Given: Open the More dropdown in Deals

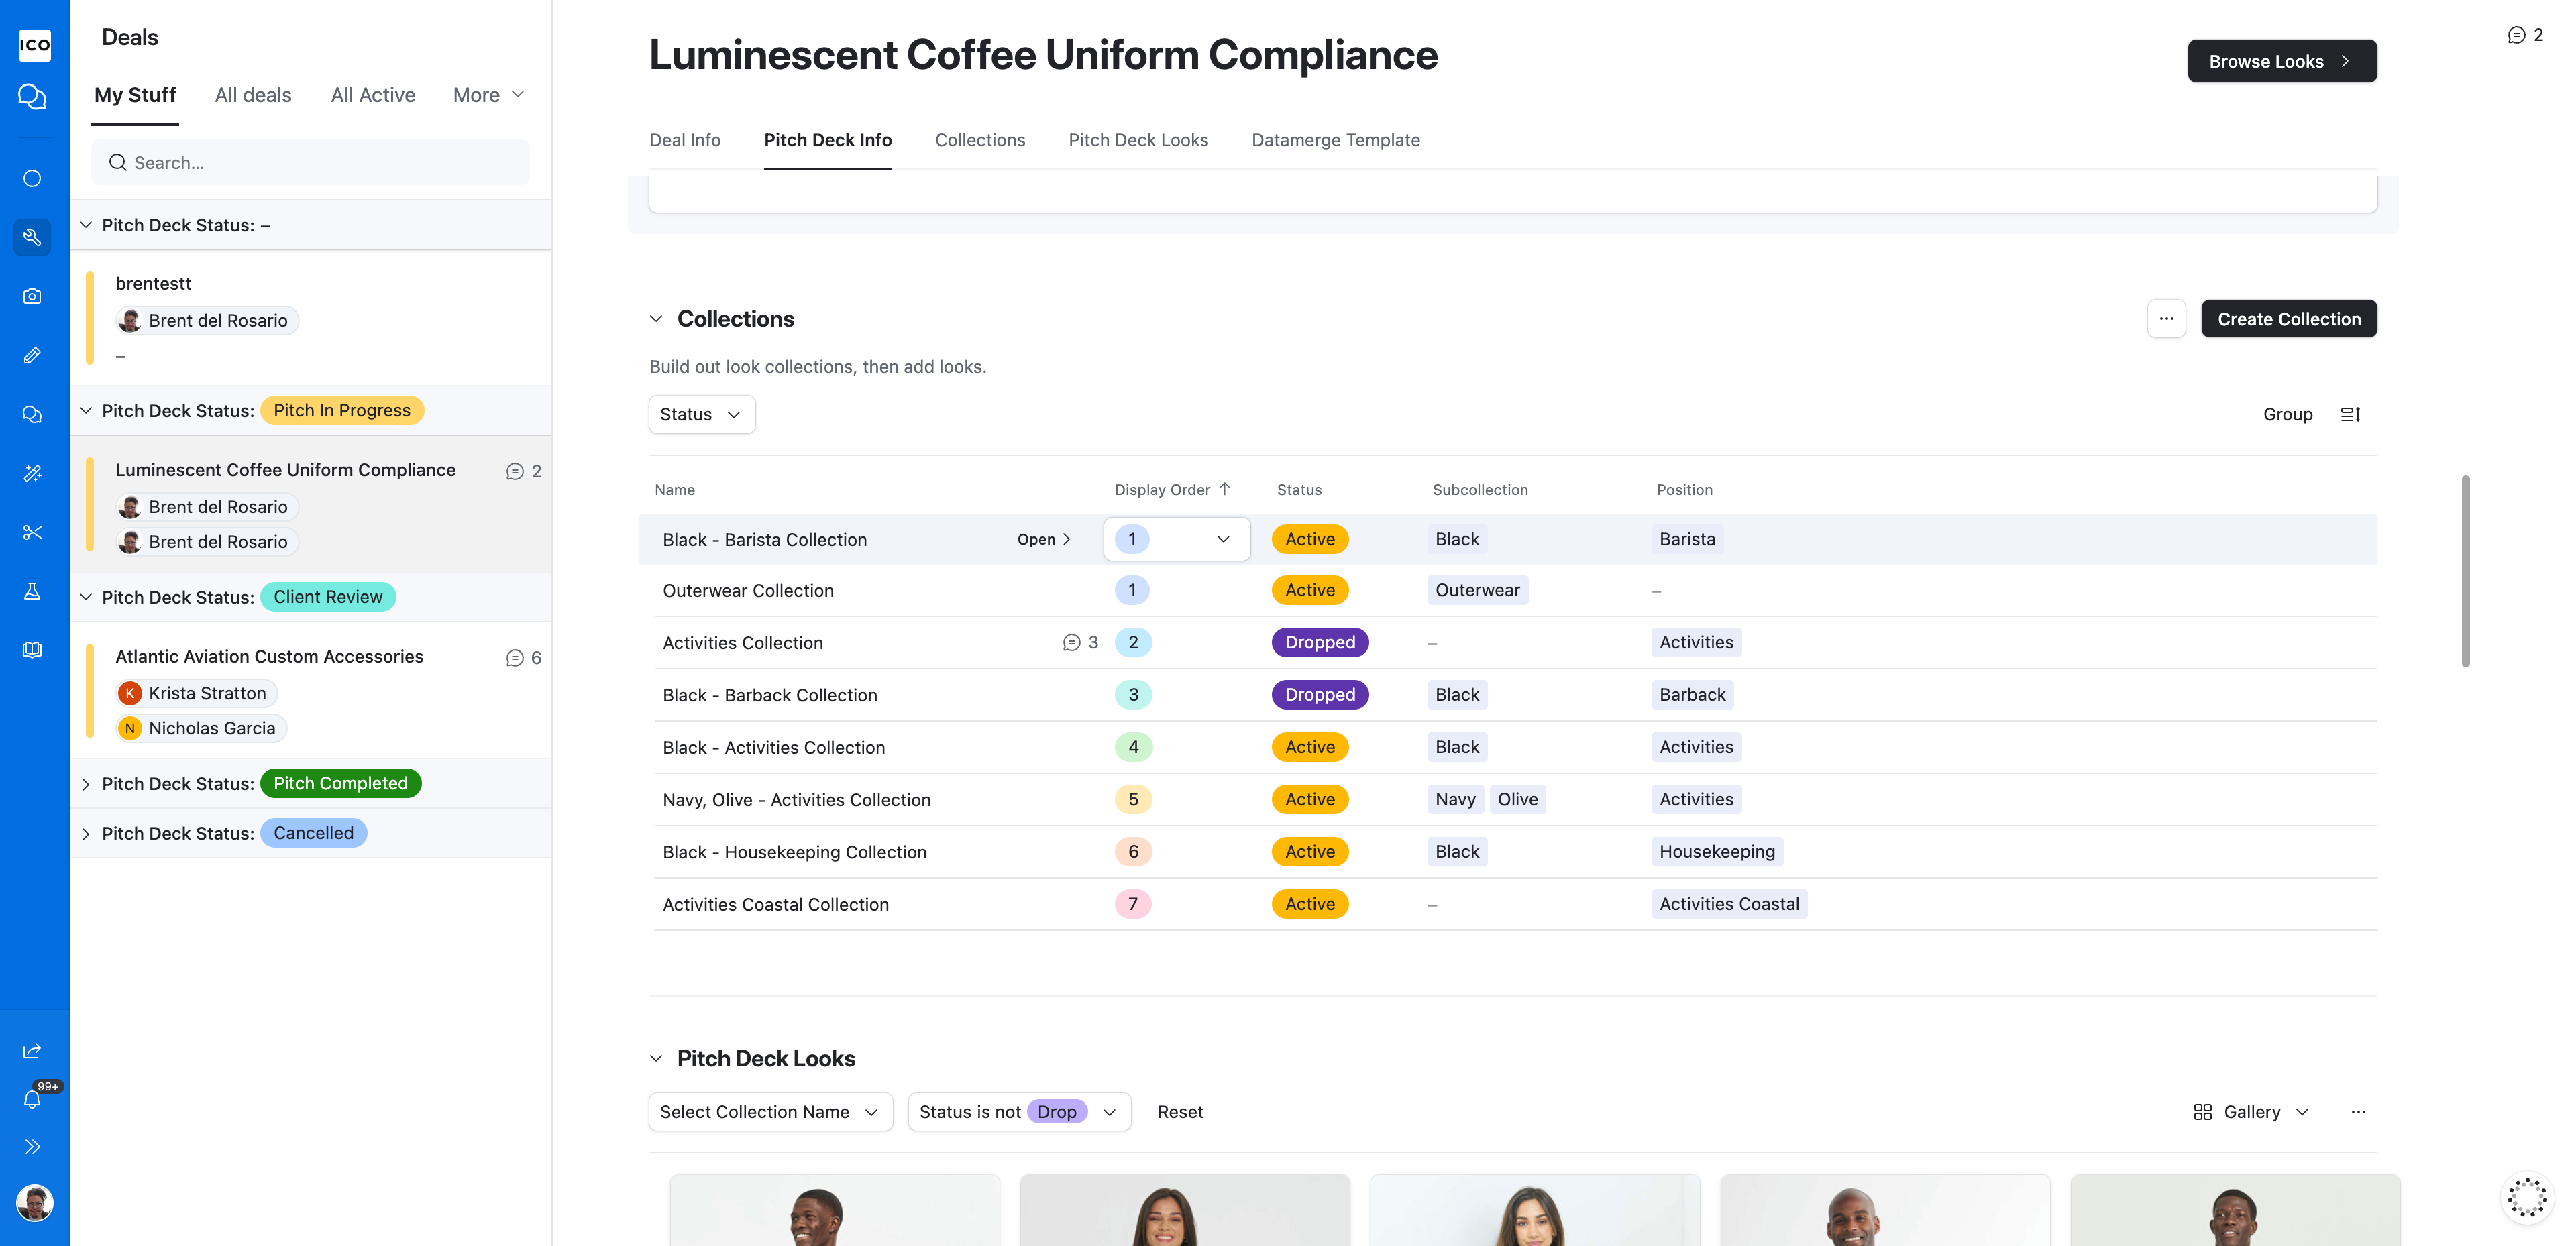Looking at the screenshot, I should (x=488, y=94).
